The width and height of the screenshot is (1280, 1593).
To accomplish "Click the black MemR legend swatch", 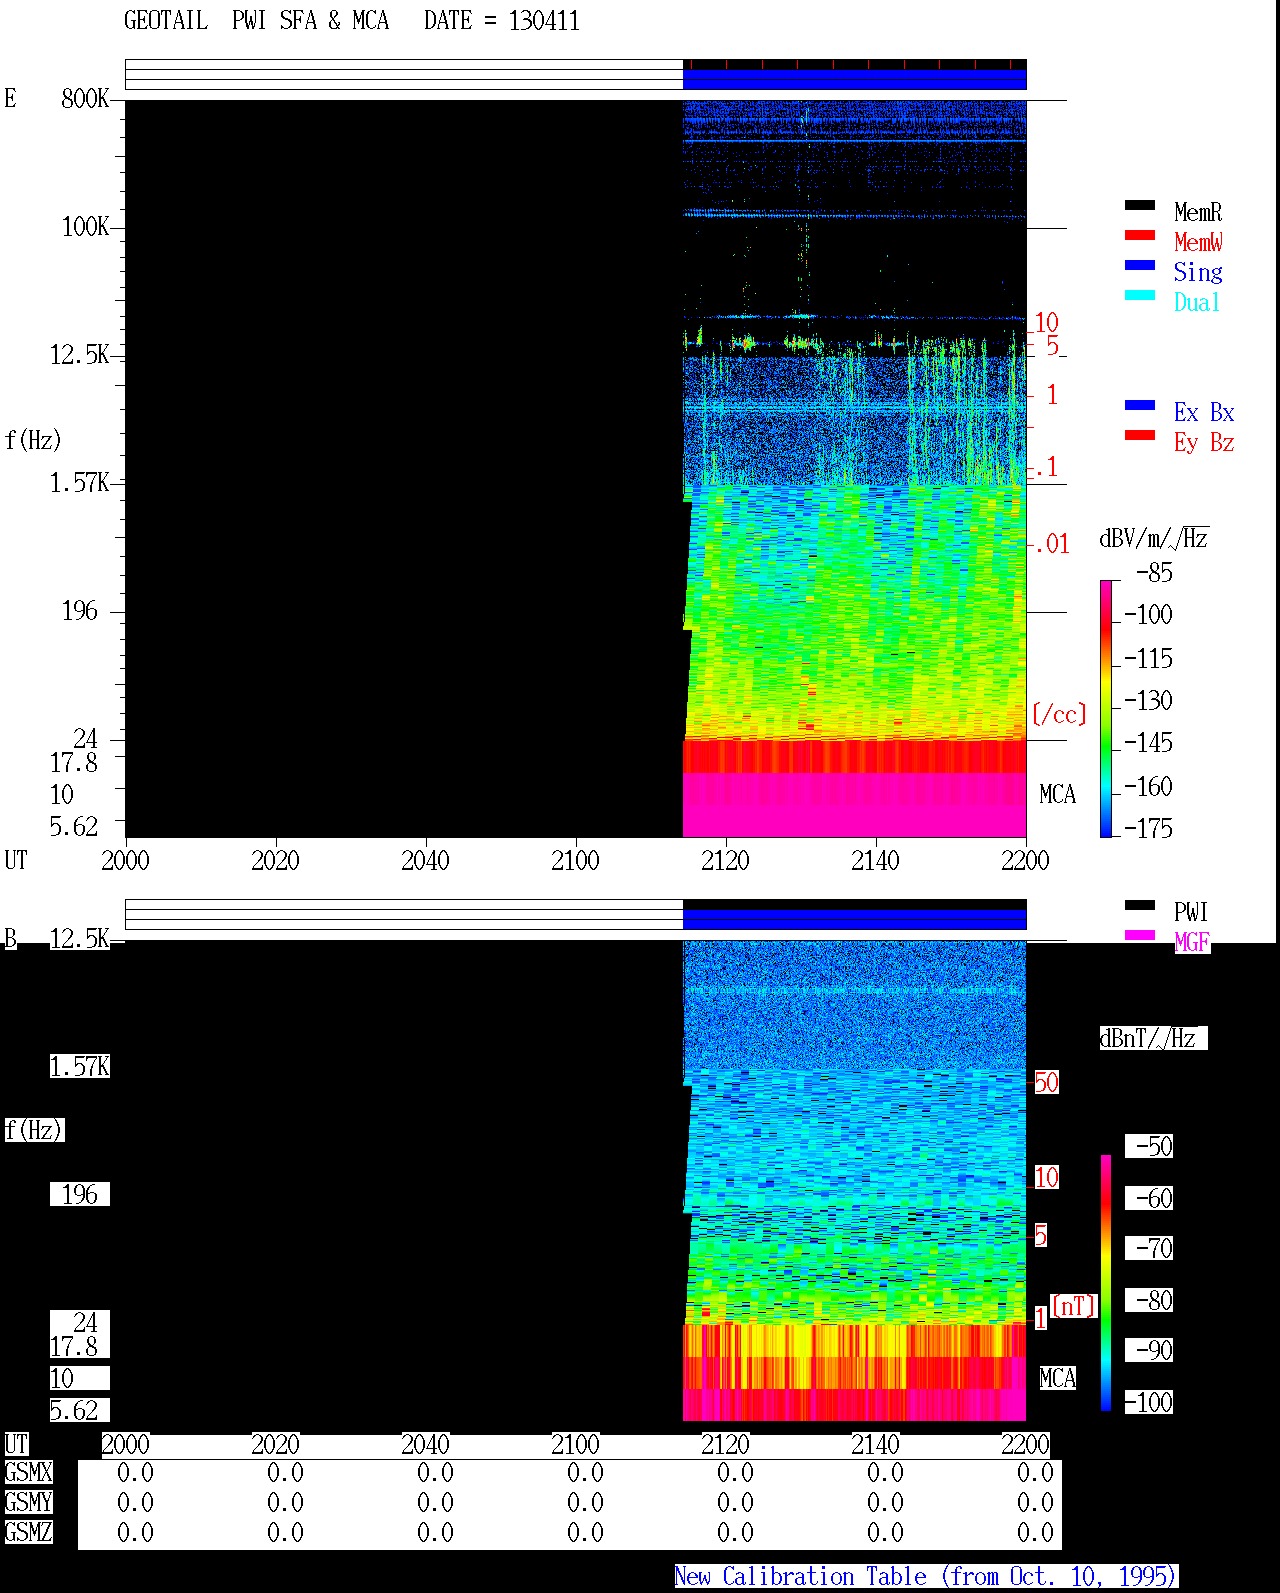I will pyautogui.click(x=1140, y=206).
